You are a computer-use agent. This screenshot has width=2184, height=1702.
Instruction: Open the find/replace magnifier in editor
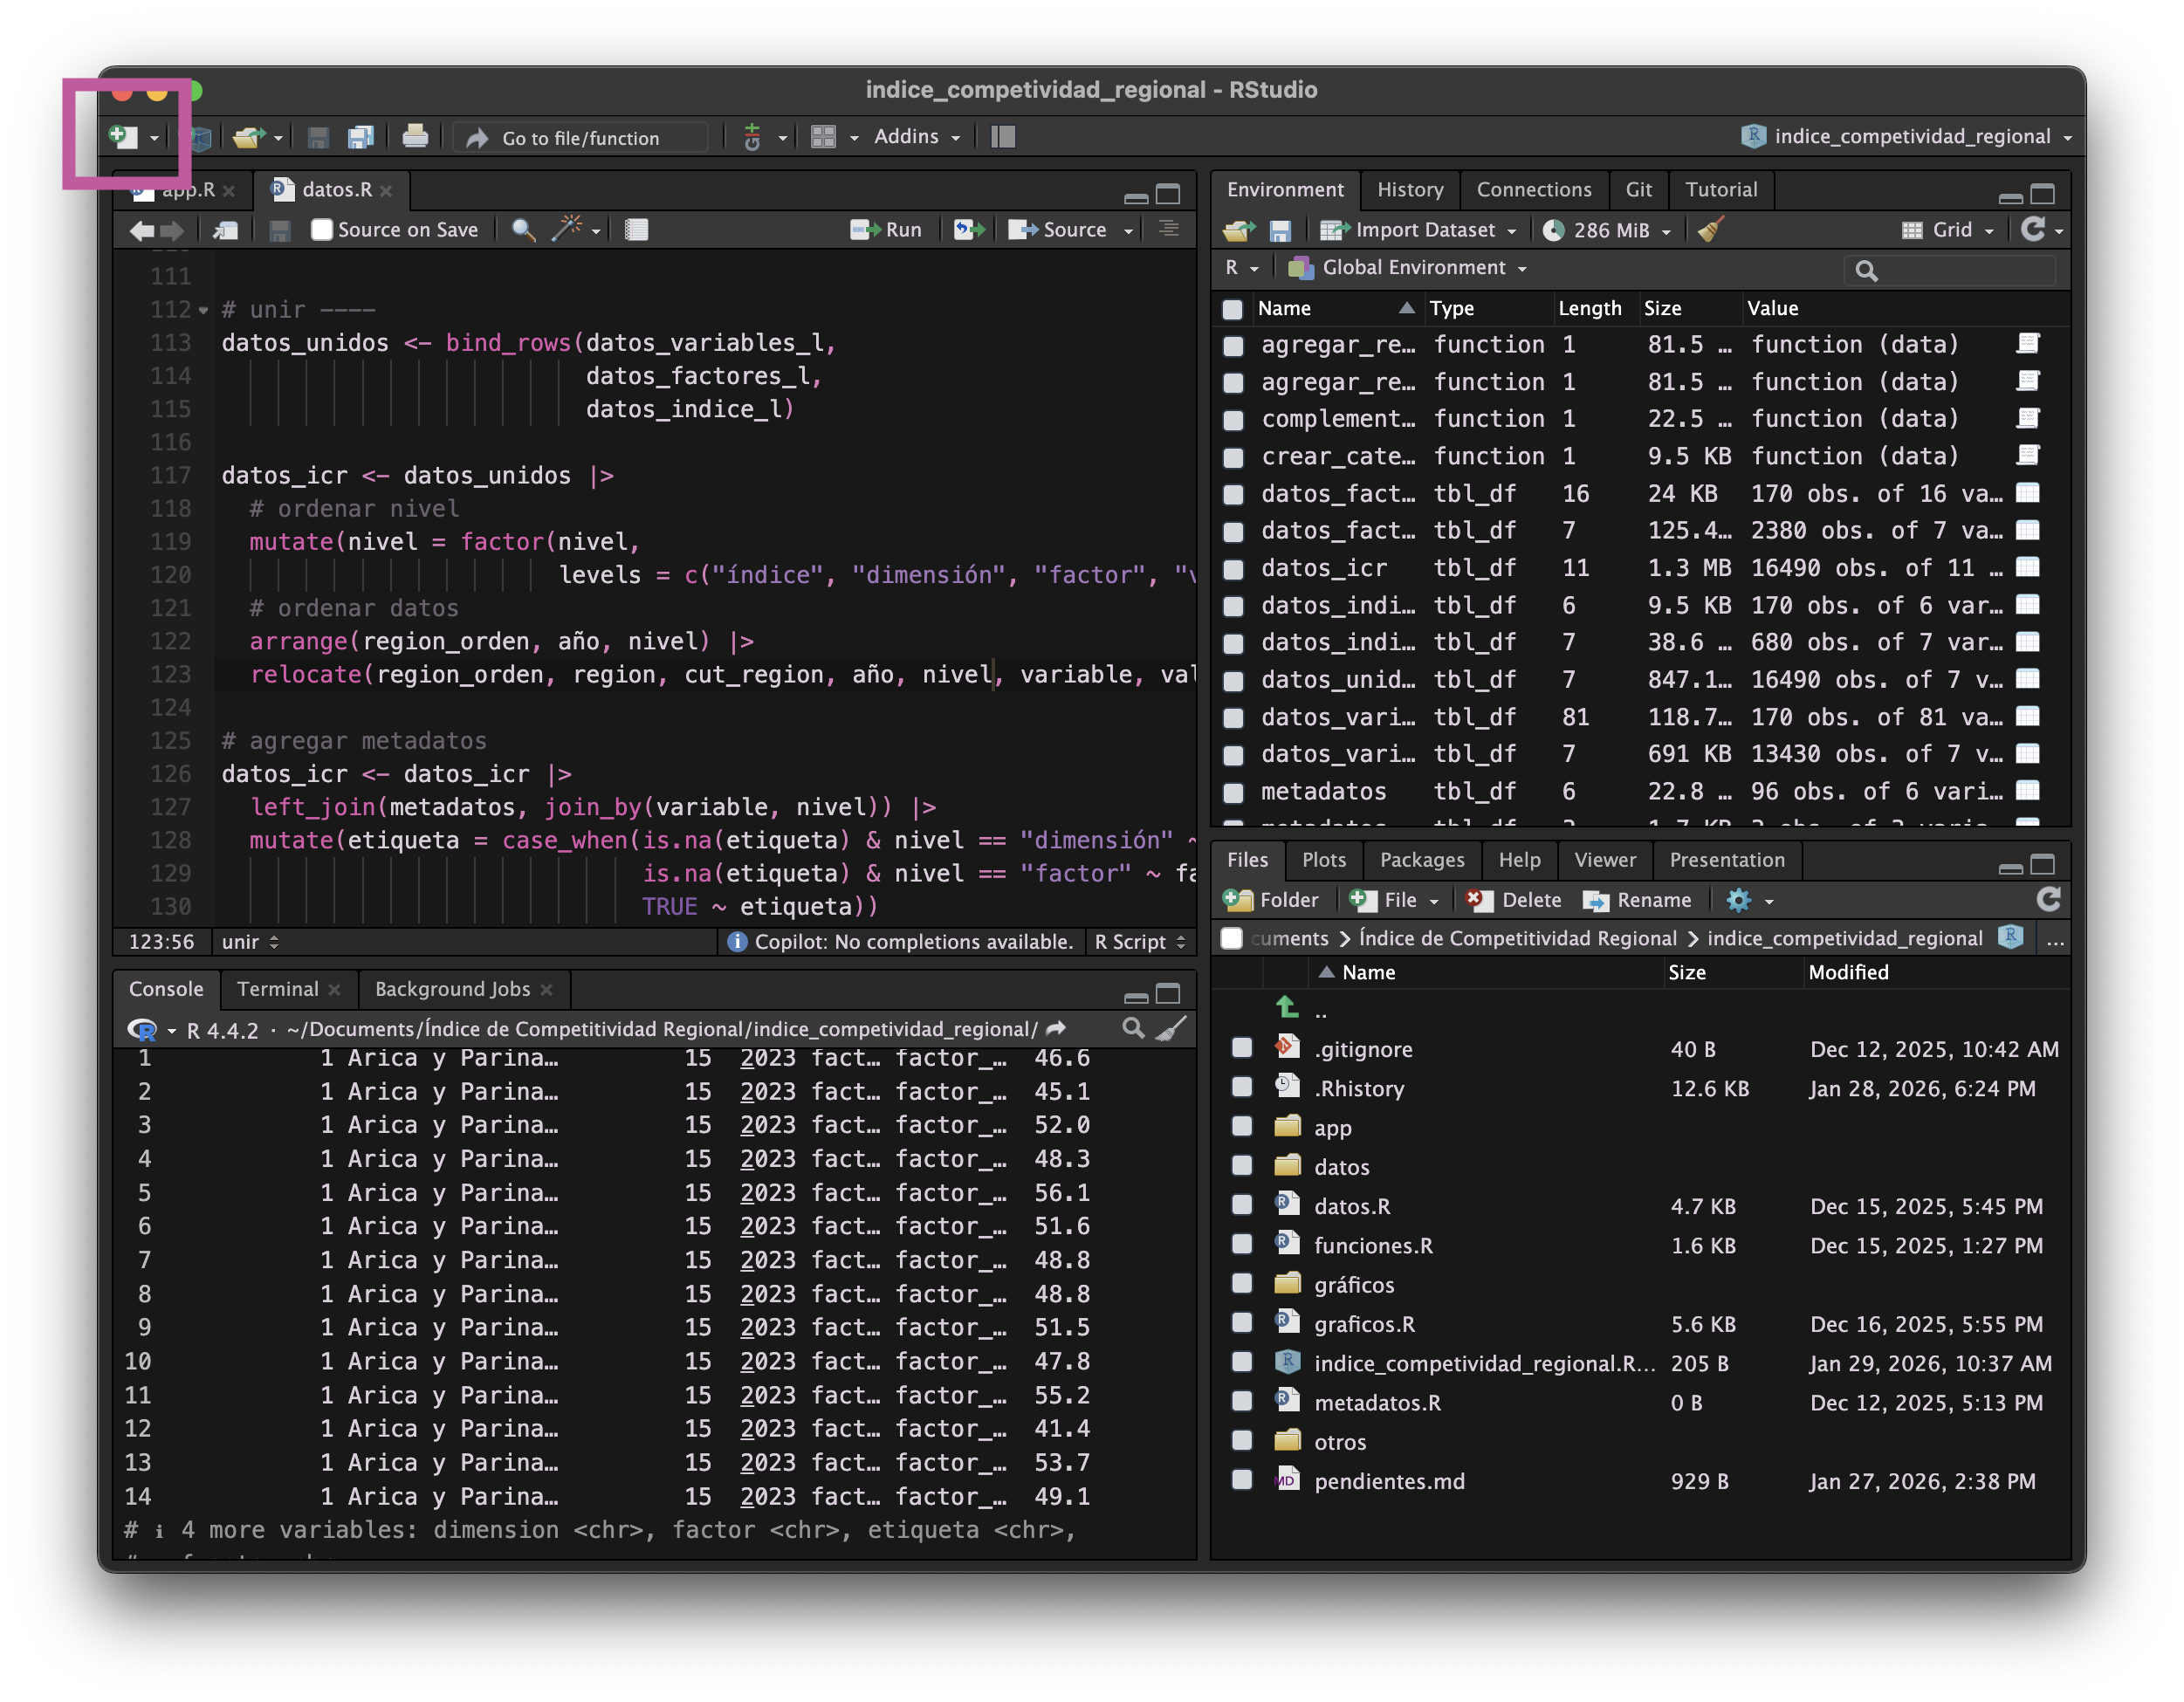[522, 230]
